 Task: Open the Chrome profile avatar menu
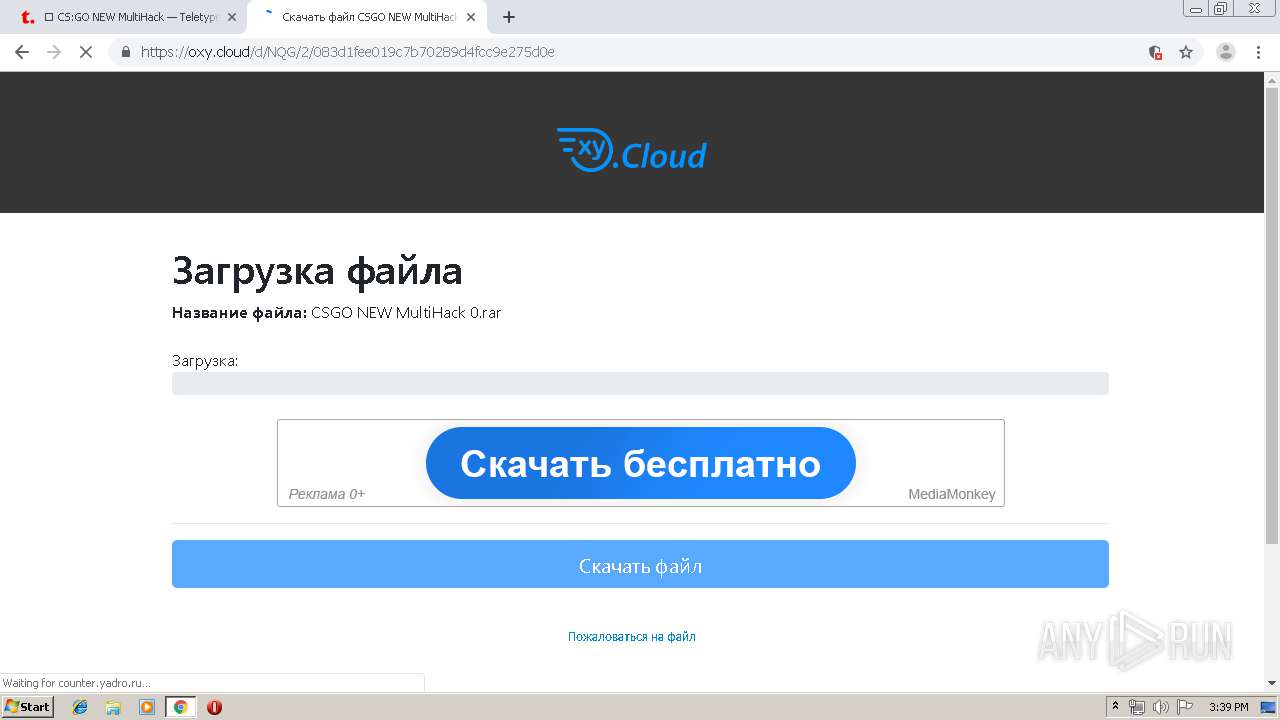click(x=1226, y=52)
